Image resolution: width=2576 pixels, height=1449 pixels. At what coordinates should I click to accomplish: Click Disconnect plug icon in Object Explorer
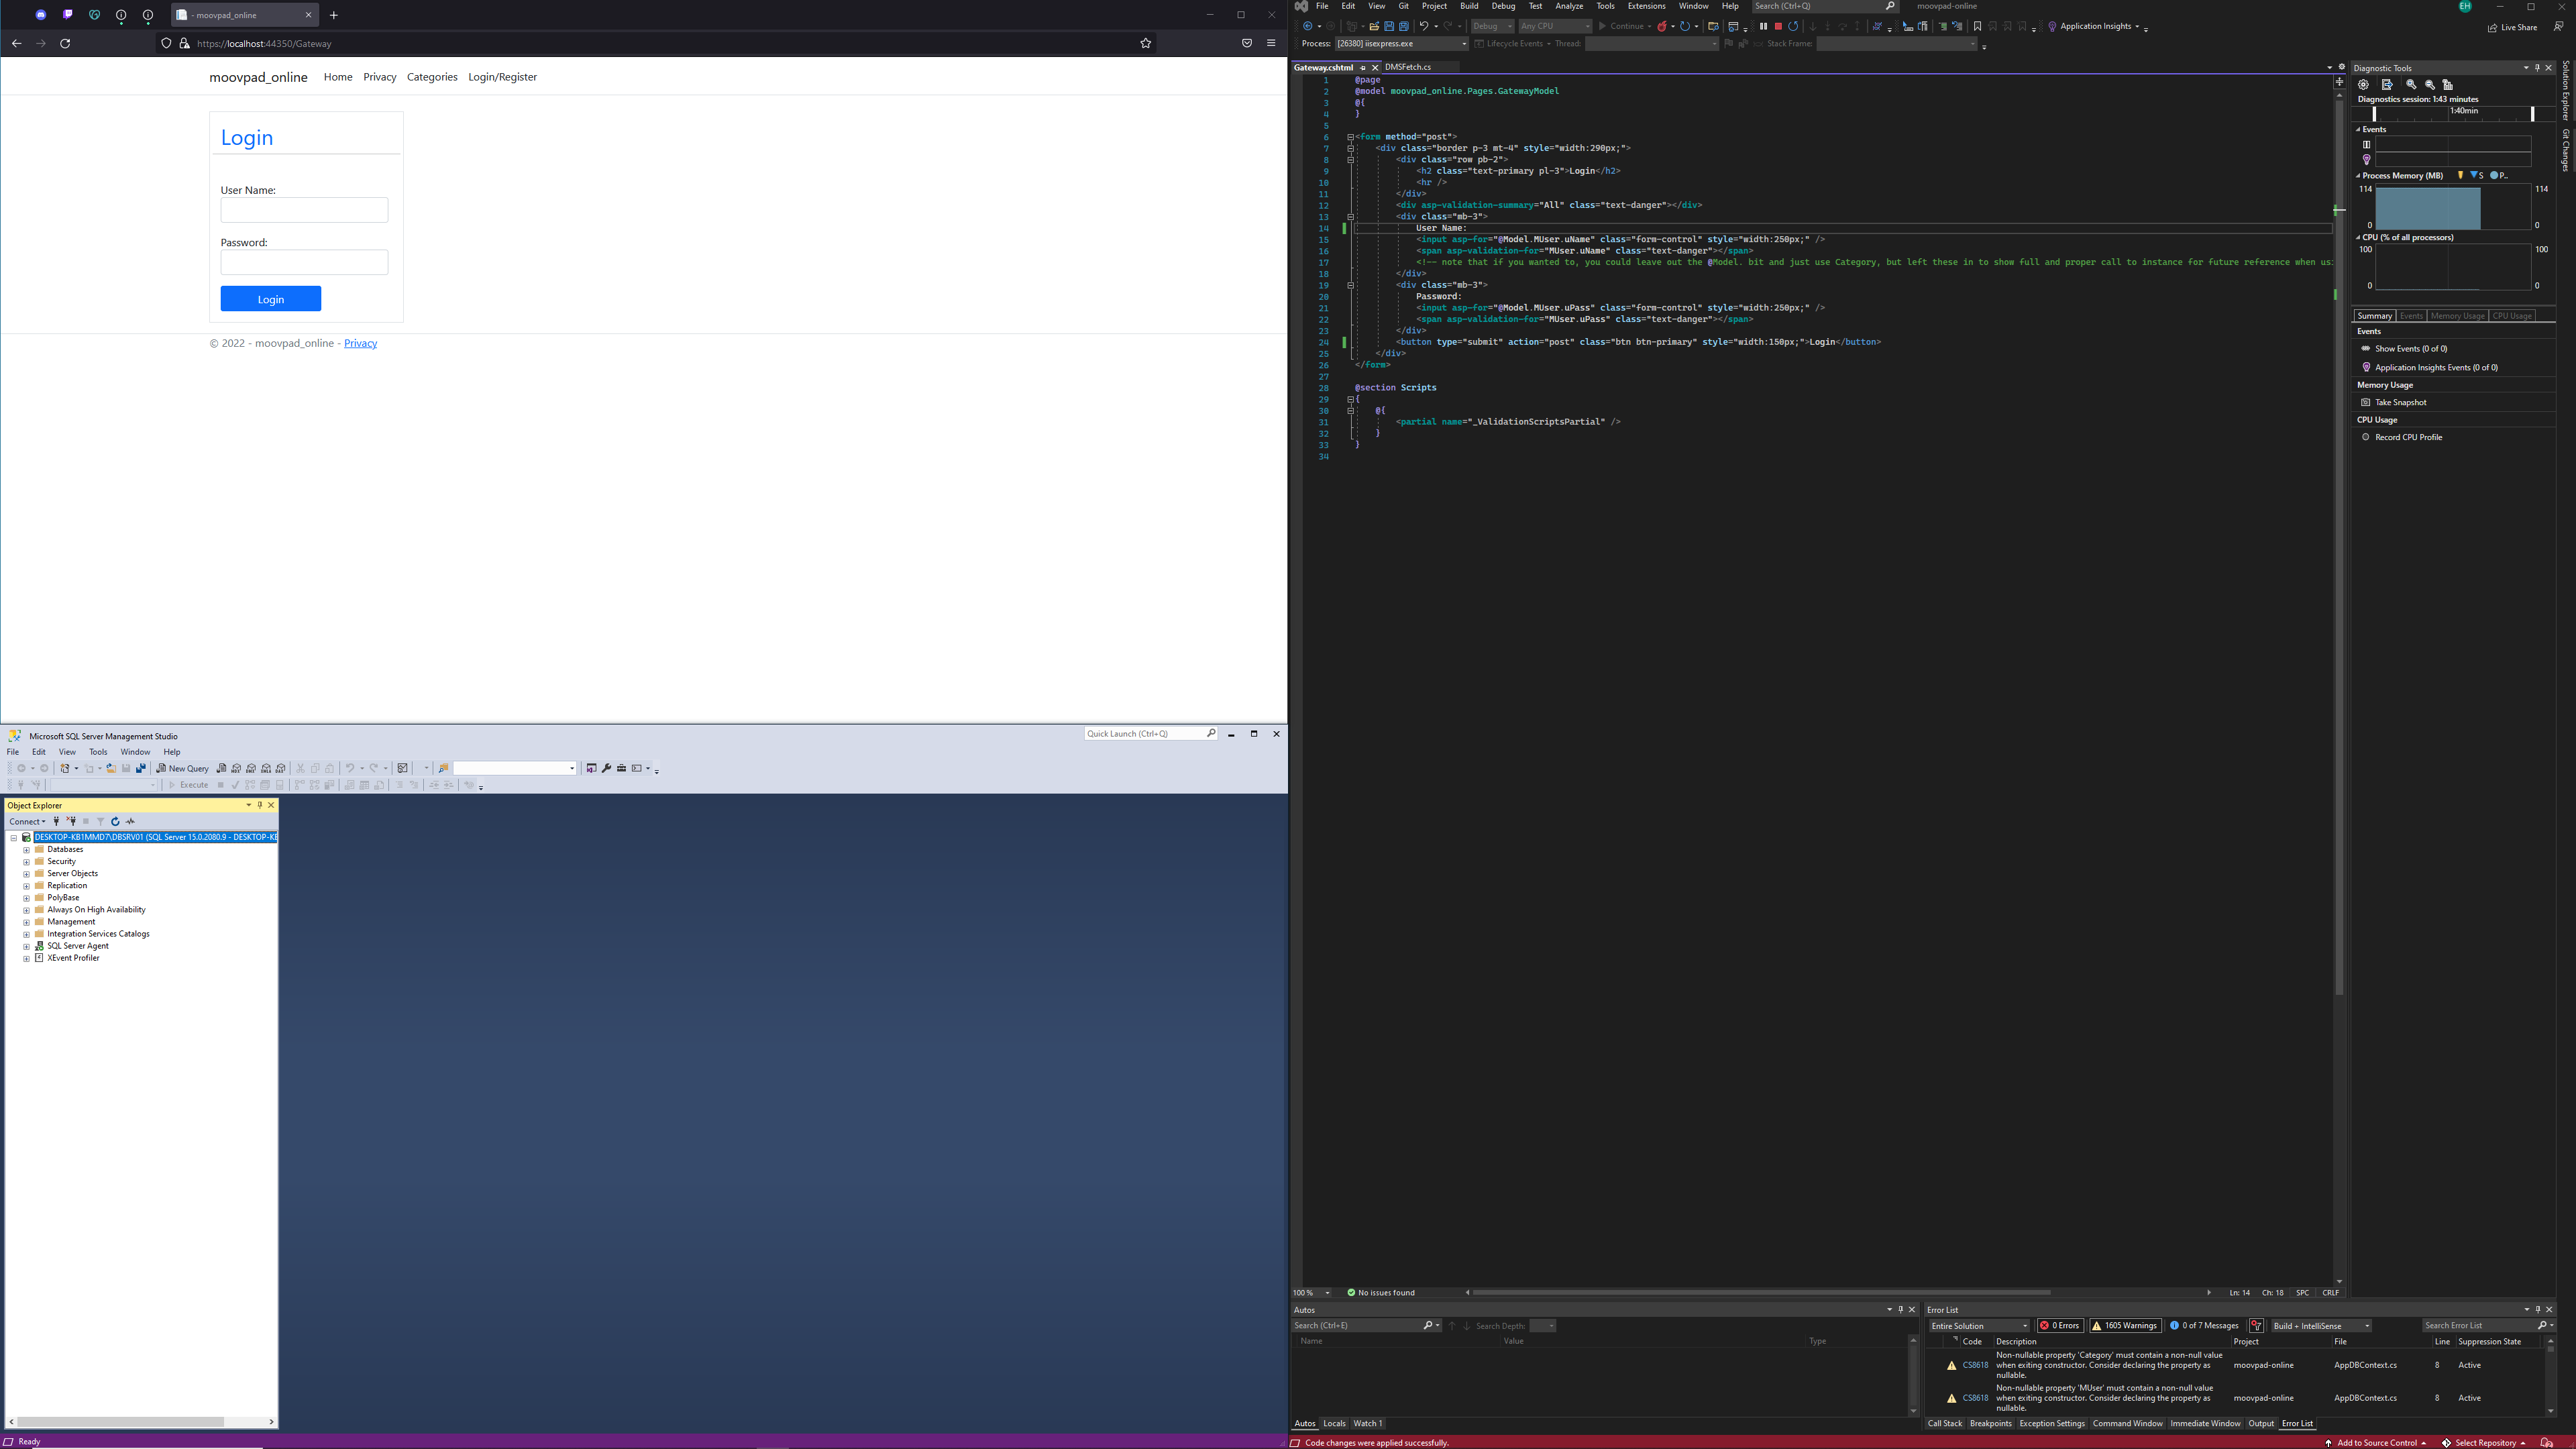point(71,821)
